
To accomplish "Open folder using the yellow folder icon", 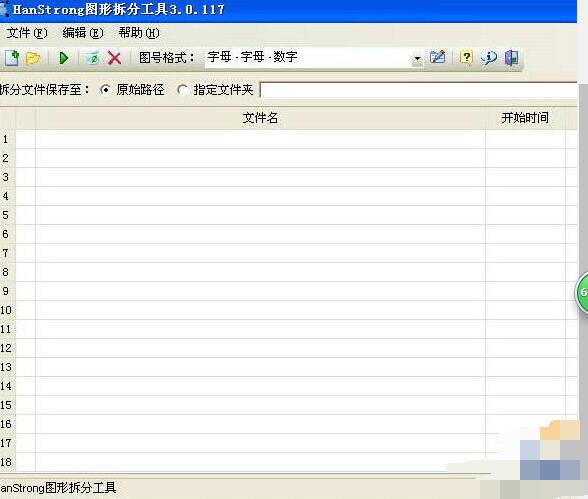I will click(x=33, y=58).
